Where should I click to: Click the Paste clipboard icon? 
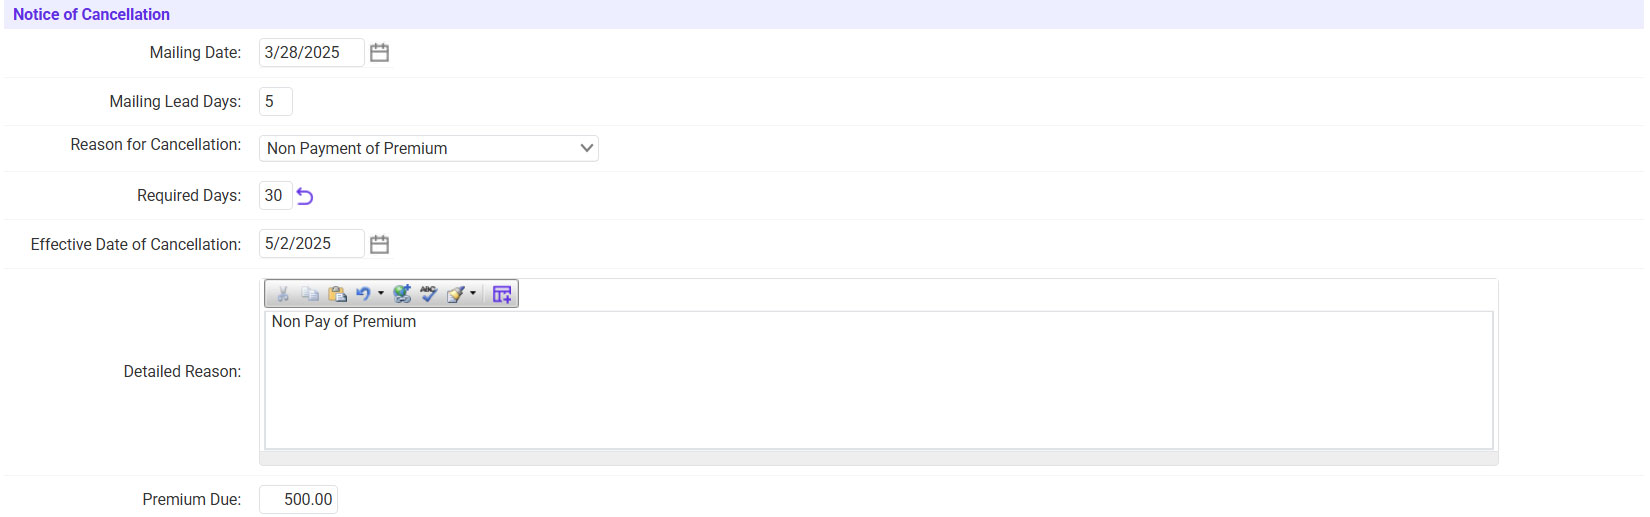(337, 294)
